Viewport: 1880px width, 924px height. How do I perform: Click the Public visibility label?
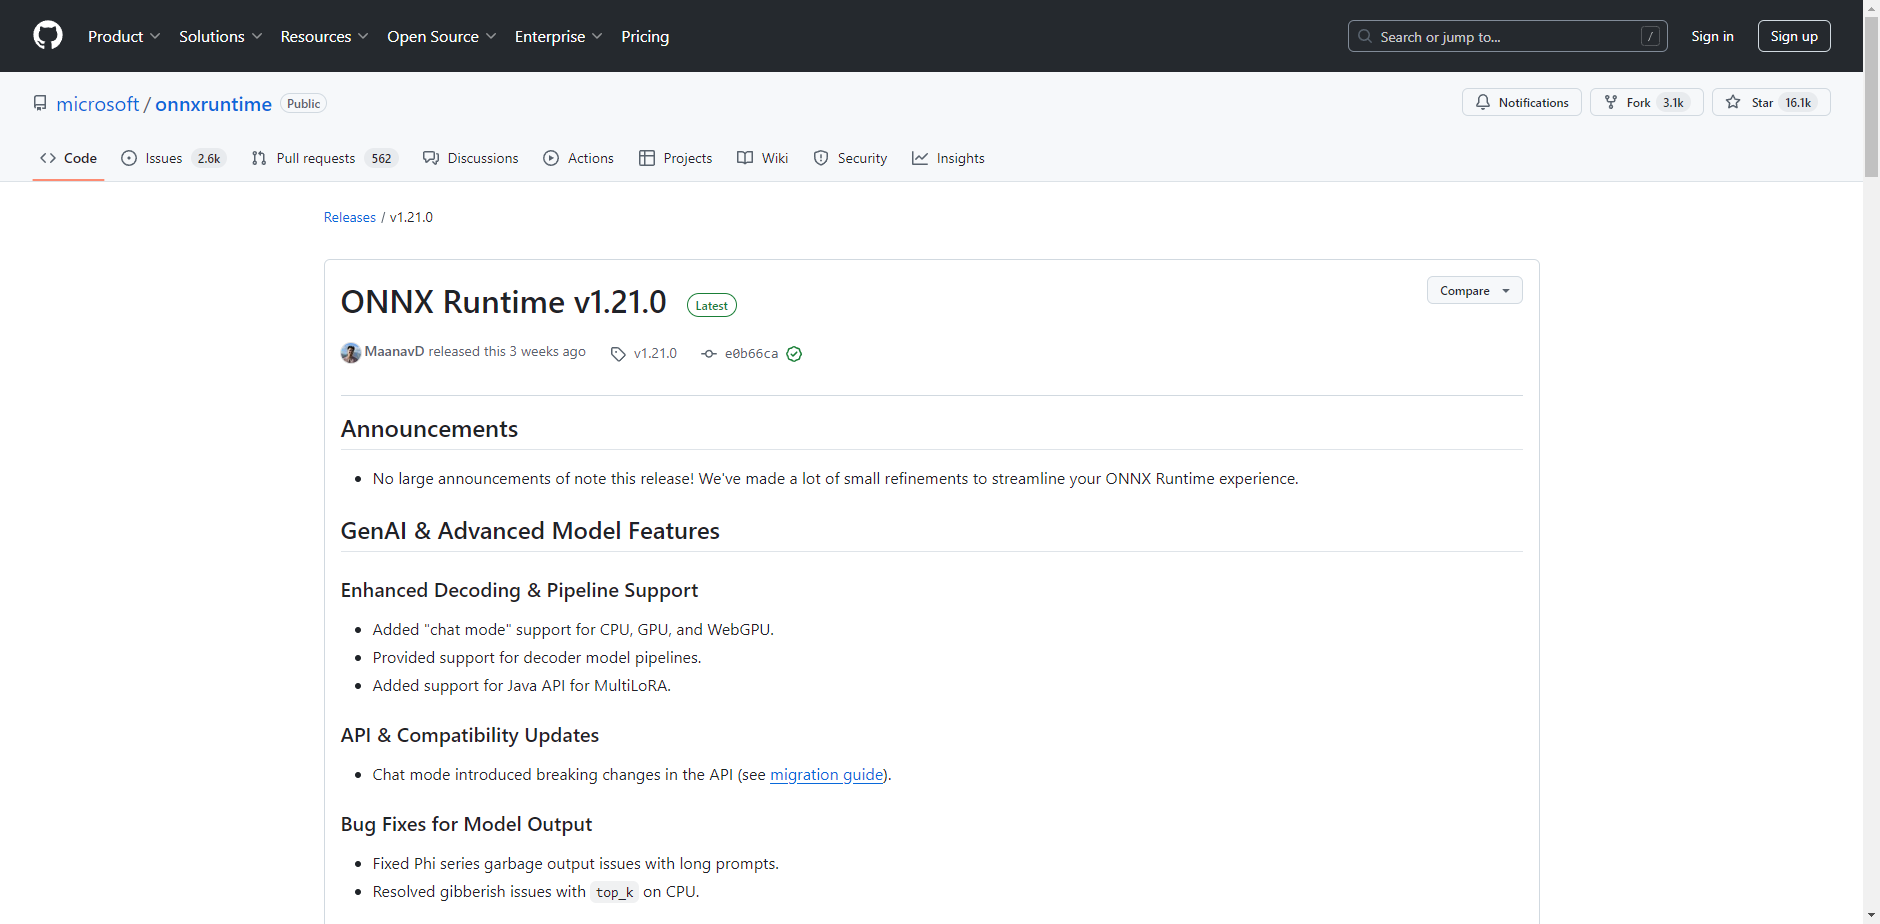coord(304,104)
